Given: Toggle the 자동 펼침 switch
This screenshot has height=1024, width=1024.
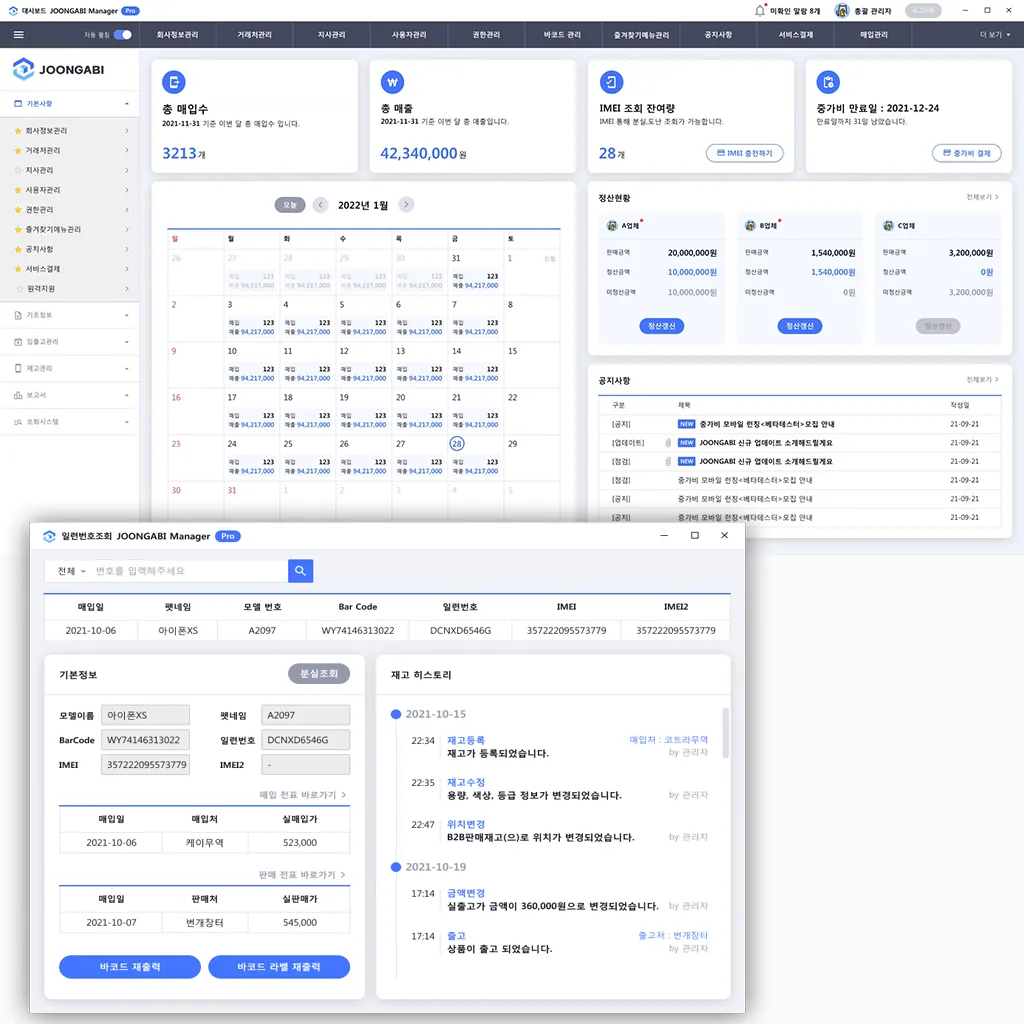Looking at the screenshot, I should (x=122, y=35).
